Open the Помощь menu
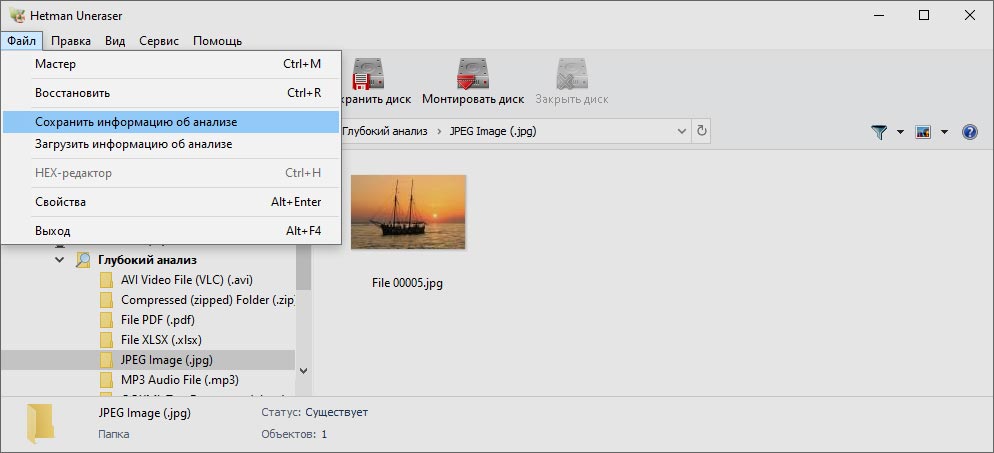 pos(217,41)
